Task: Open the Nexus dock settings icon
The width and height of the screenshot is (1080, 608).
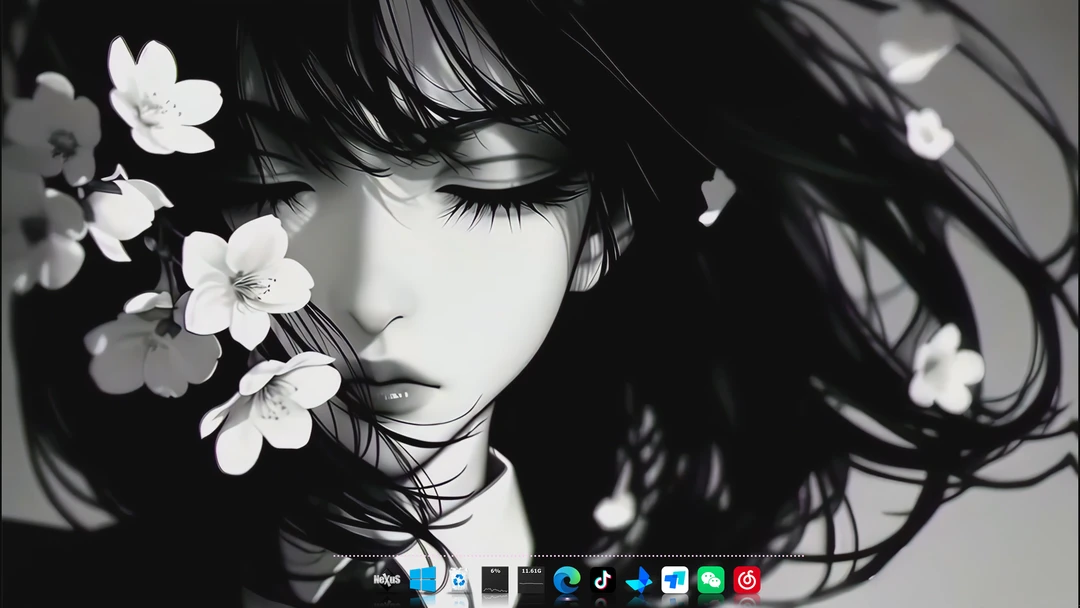Action: (x=387, y=580)
